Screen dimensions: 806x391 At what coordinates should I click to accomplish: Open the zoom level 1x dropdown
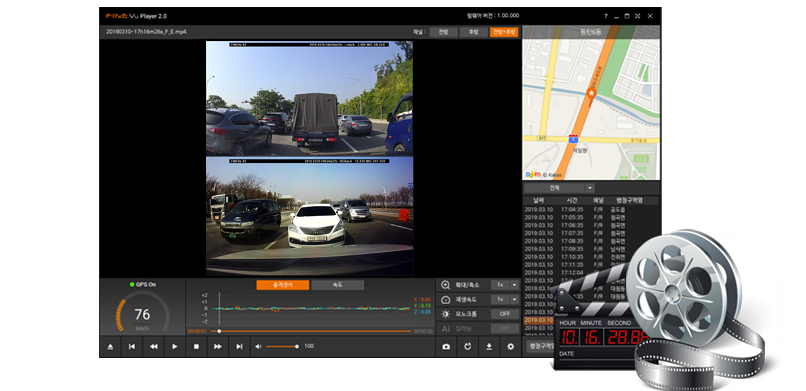505,285
